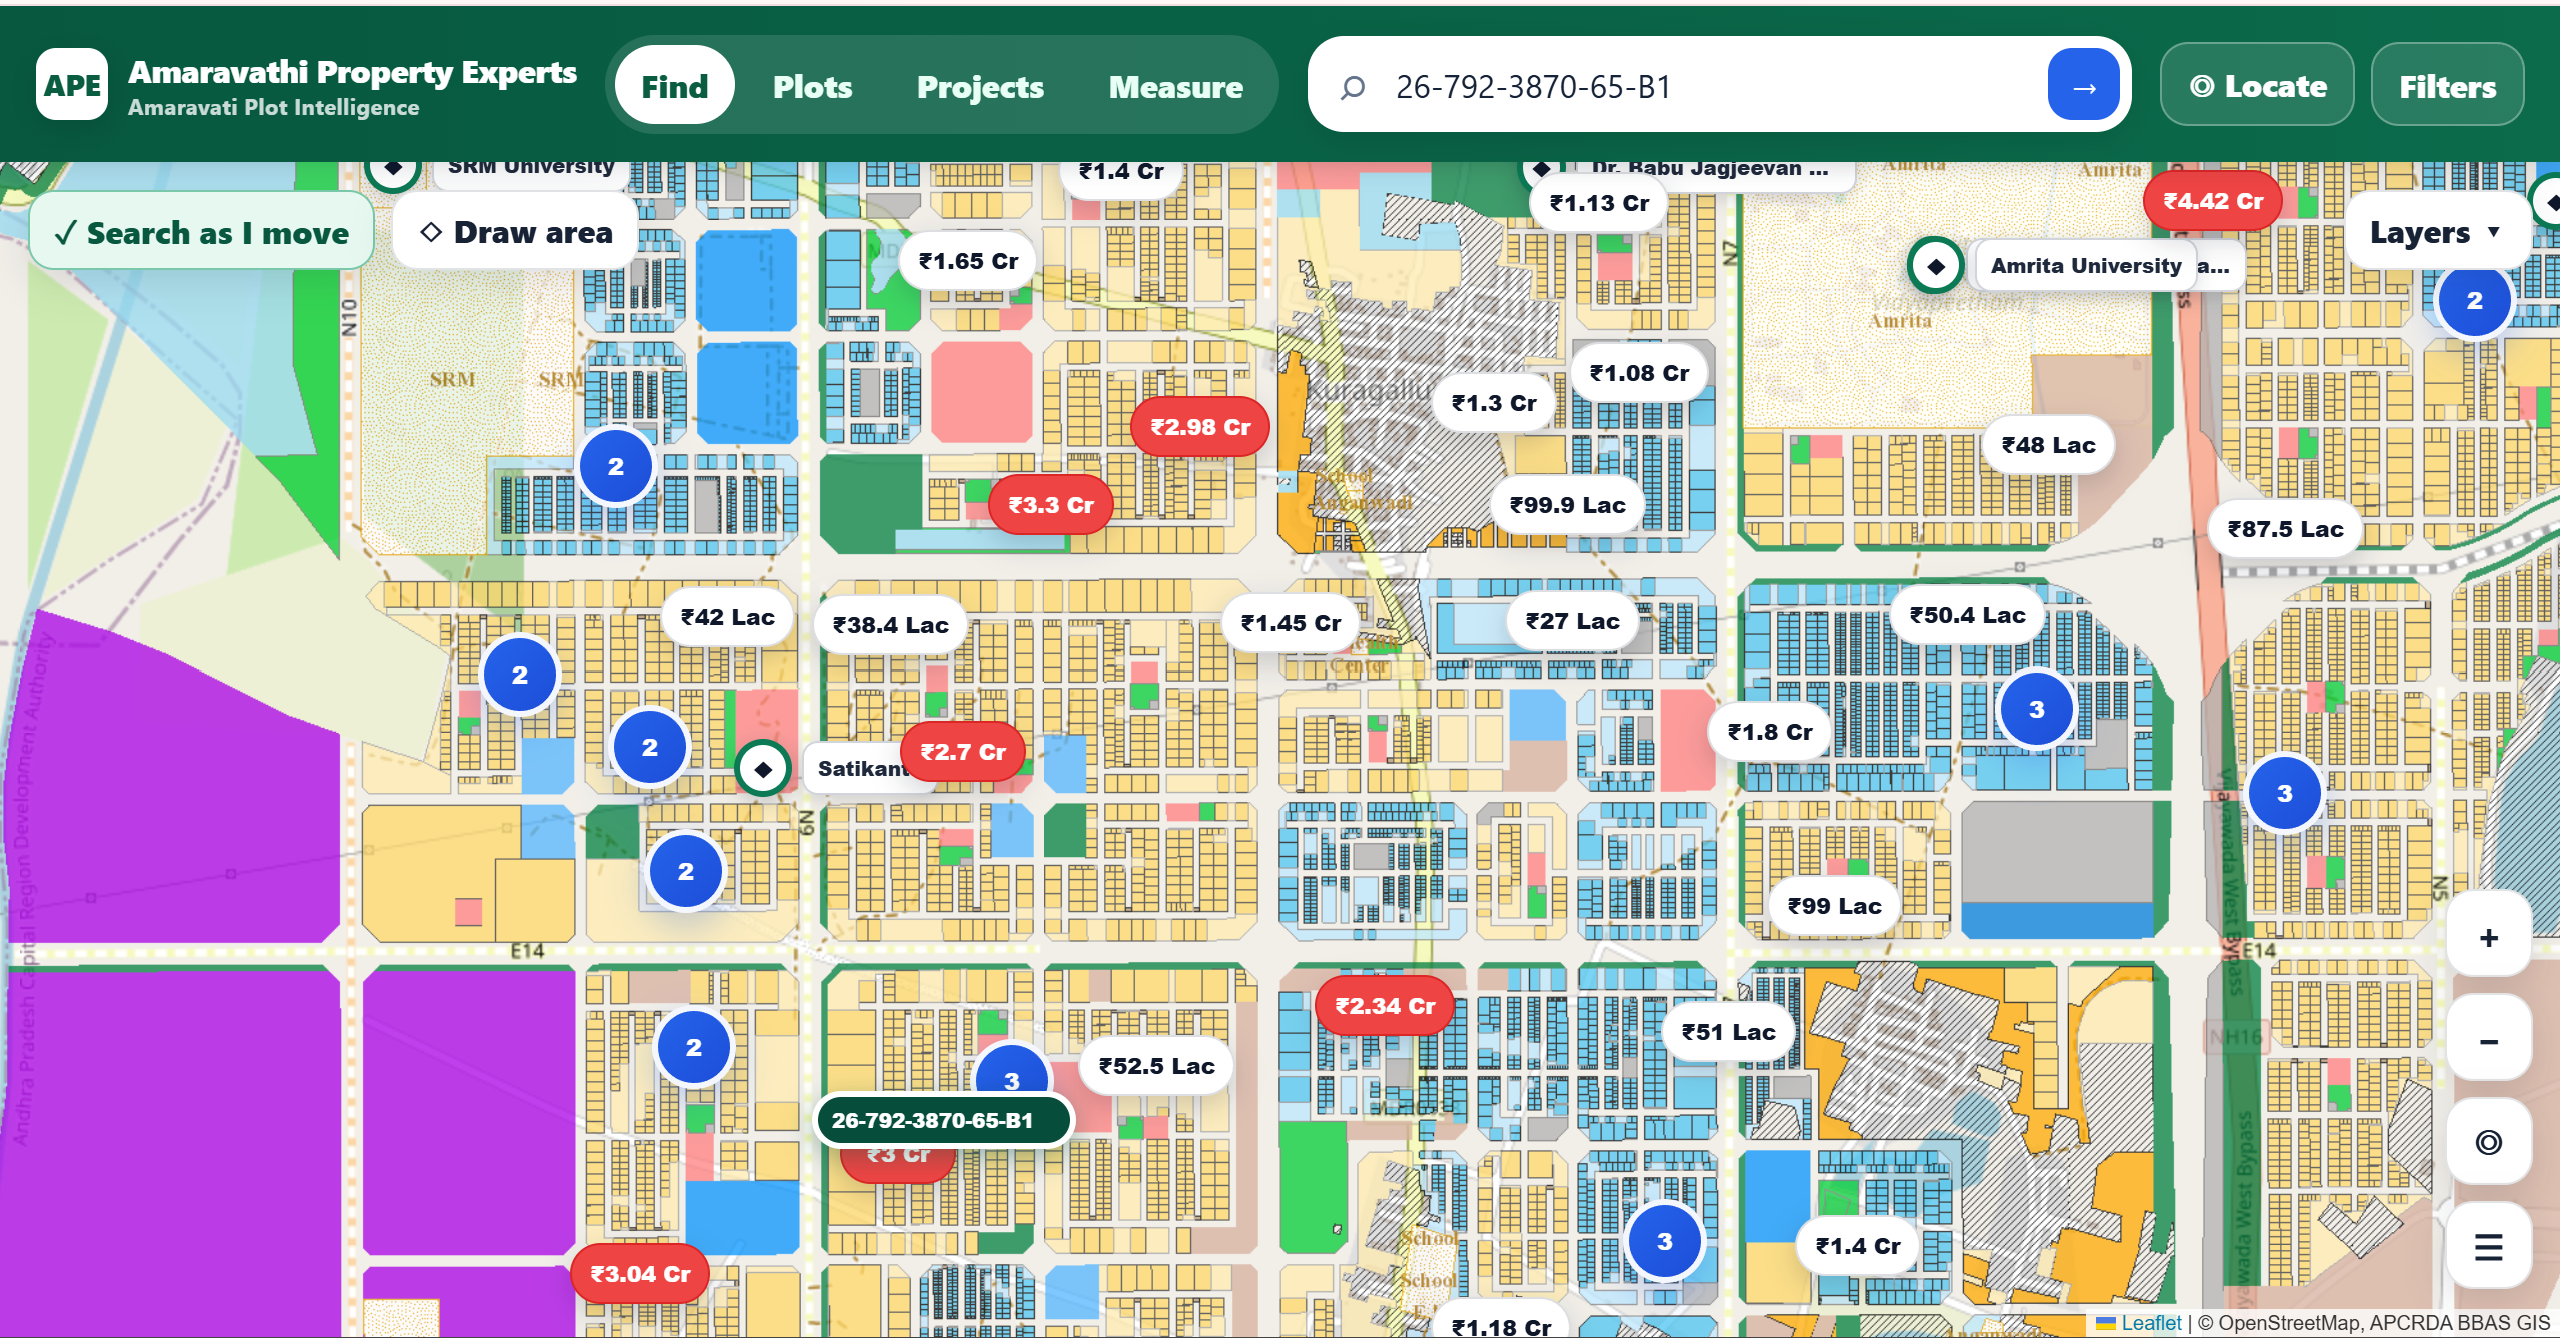Open the Filters panel
The width and height of the screenshot is (2560, 1338).
(x=2447, y=86)
